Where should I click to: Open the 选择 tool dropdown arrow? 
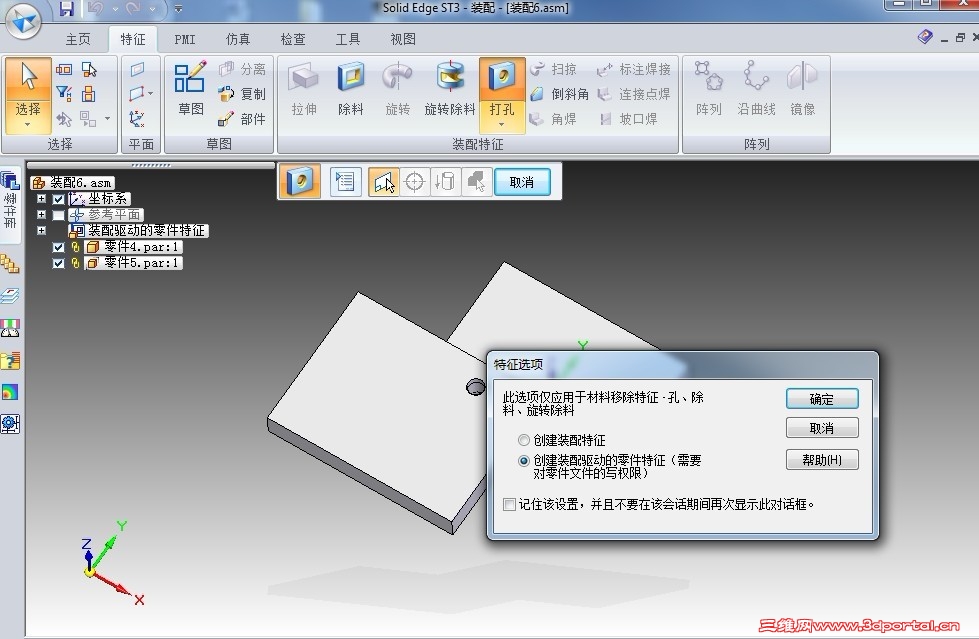point(27,124)
